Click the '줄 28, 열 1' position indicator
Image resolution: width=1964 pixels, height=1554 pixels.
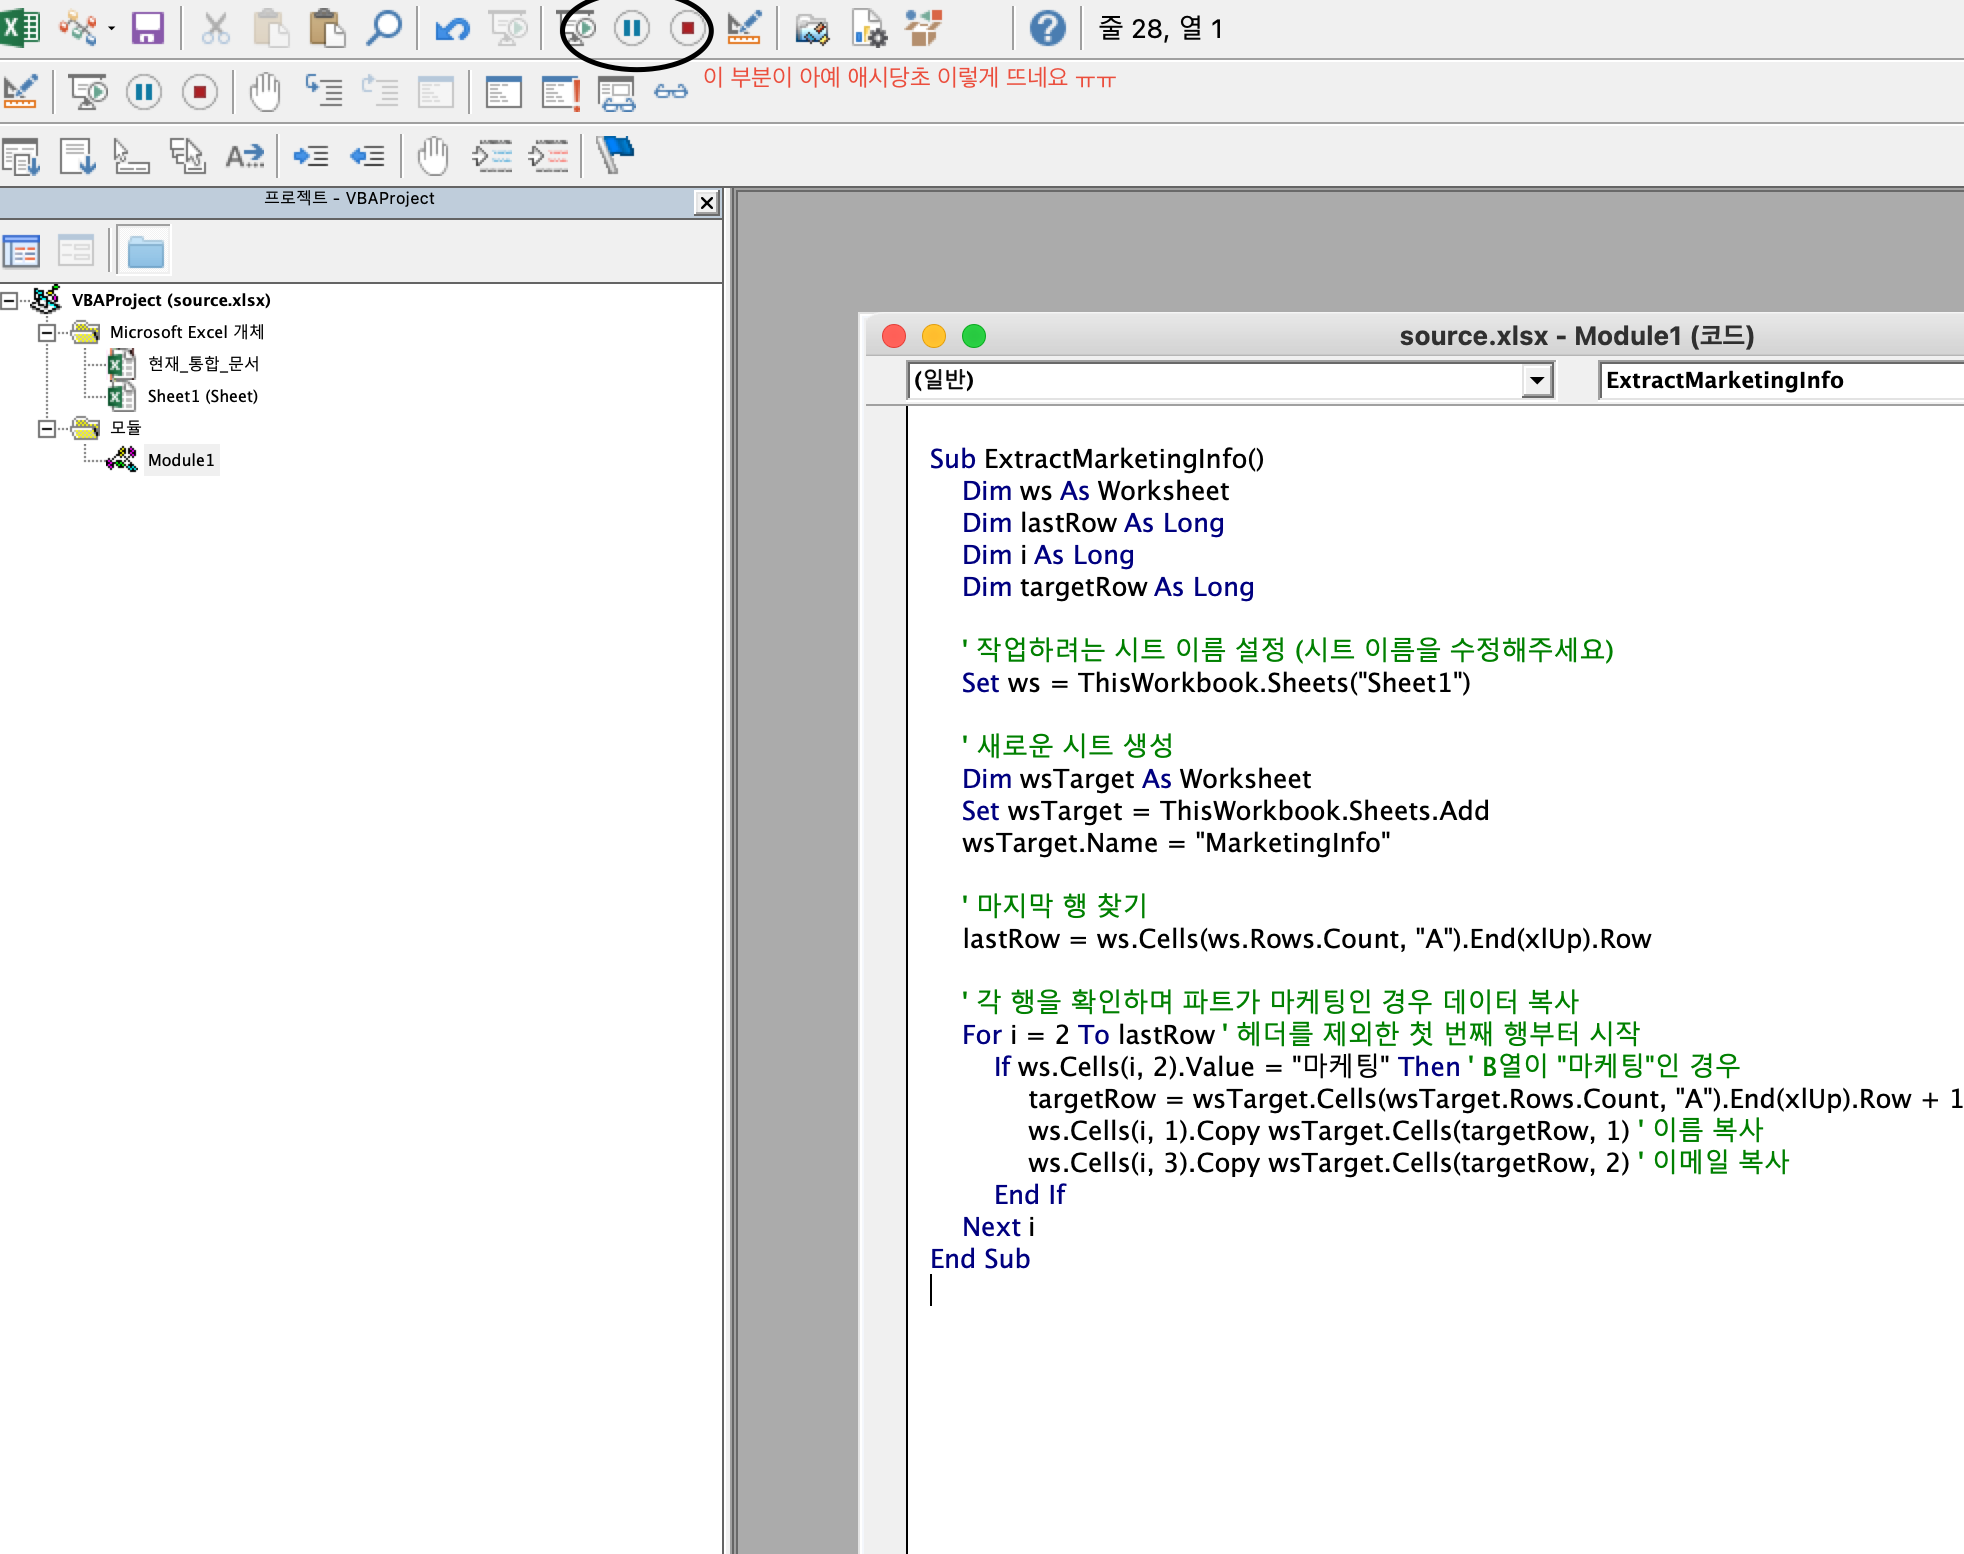pos(1160,28)
